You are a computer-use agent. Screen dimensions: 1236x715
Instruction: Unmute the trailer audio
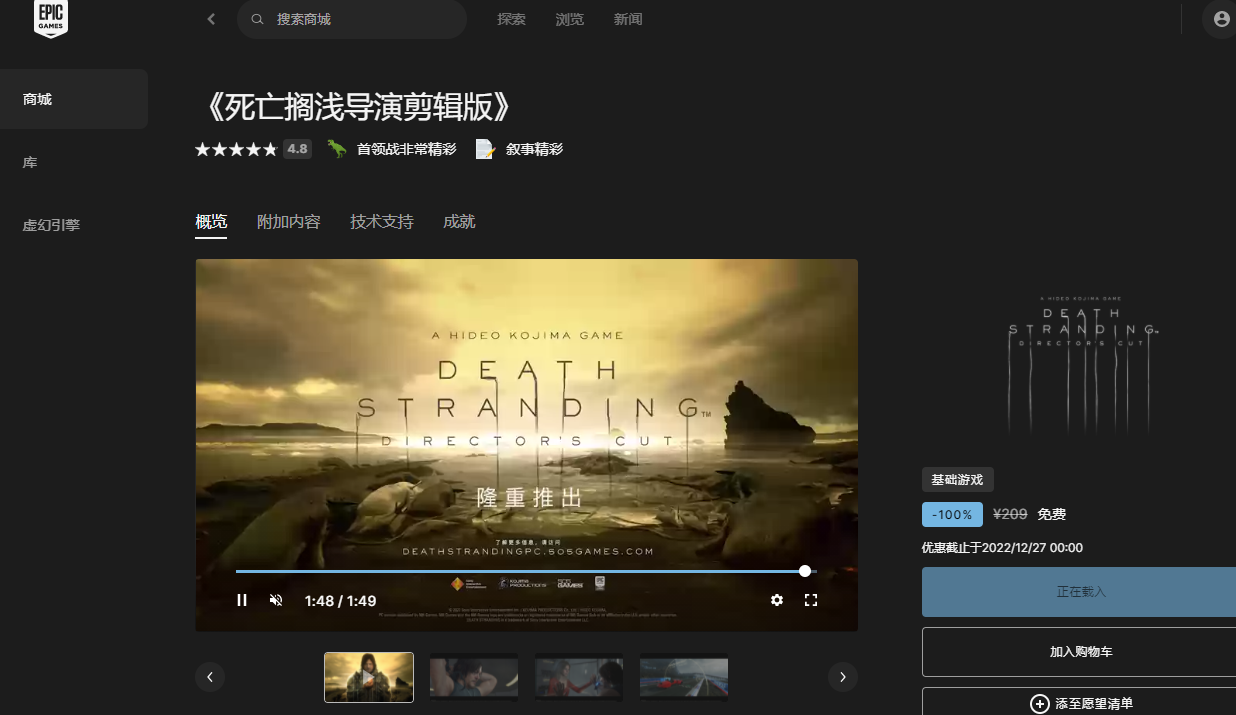point(277,600)
